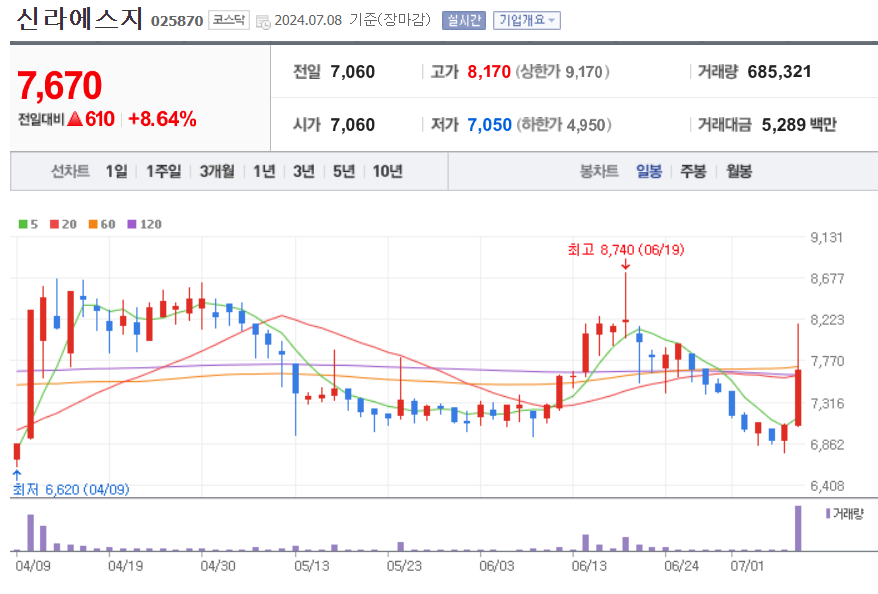The width and height of the screenshot is (878, 594).
Task: Click the 04/30 date axis label
Action: pyautogui.click(x=218, y=566)
